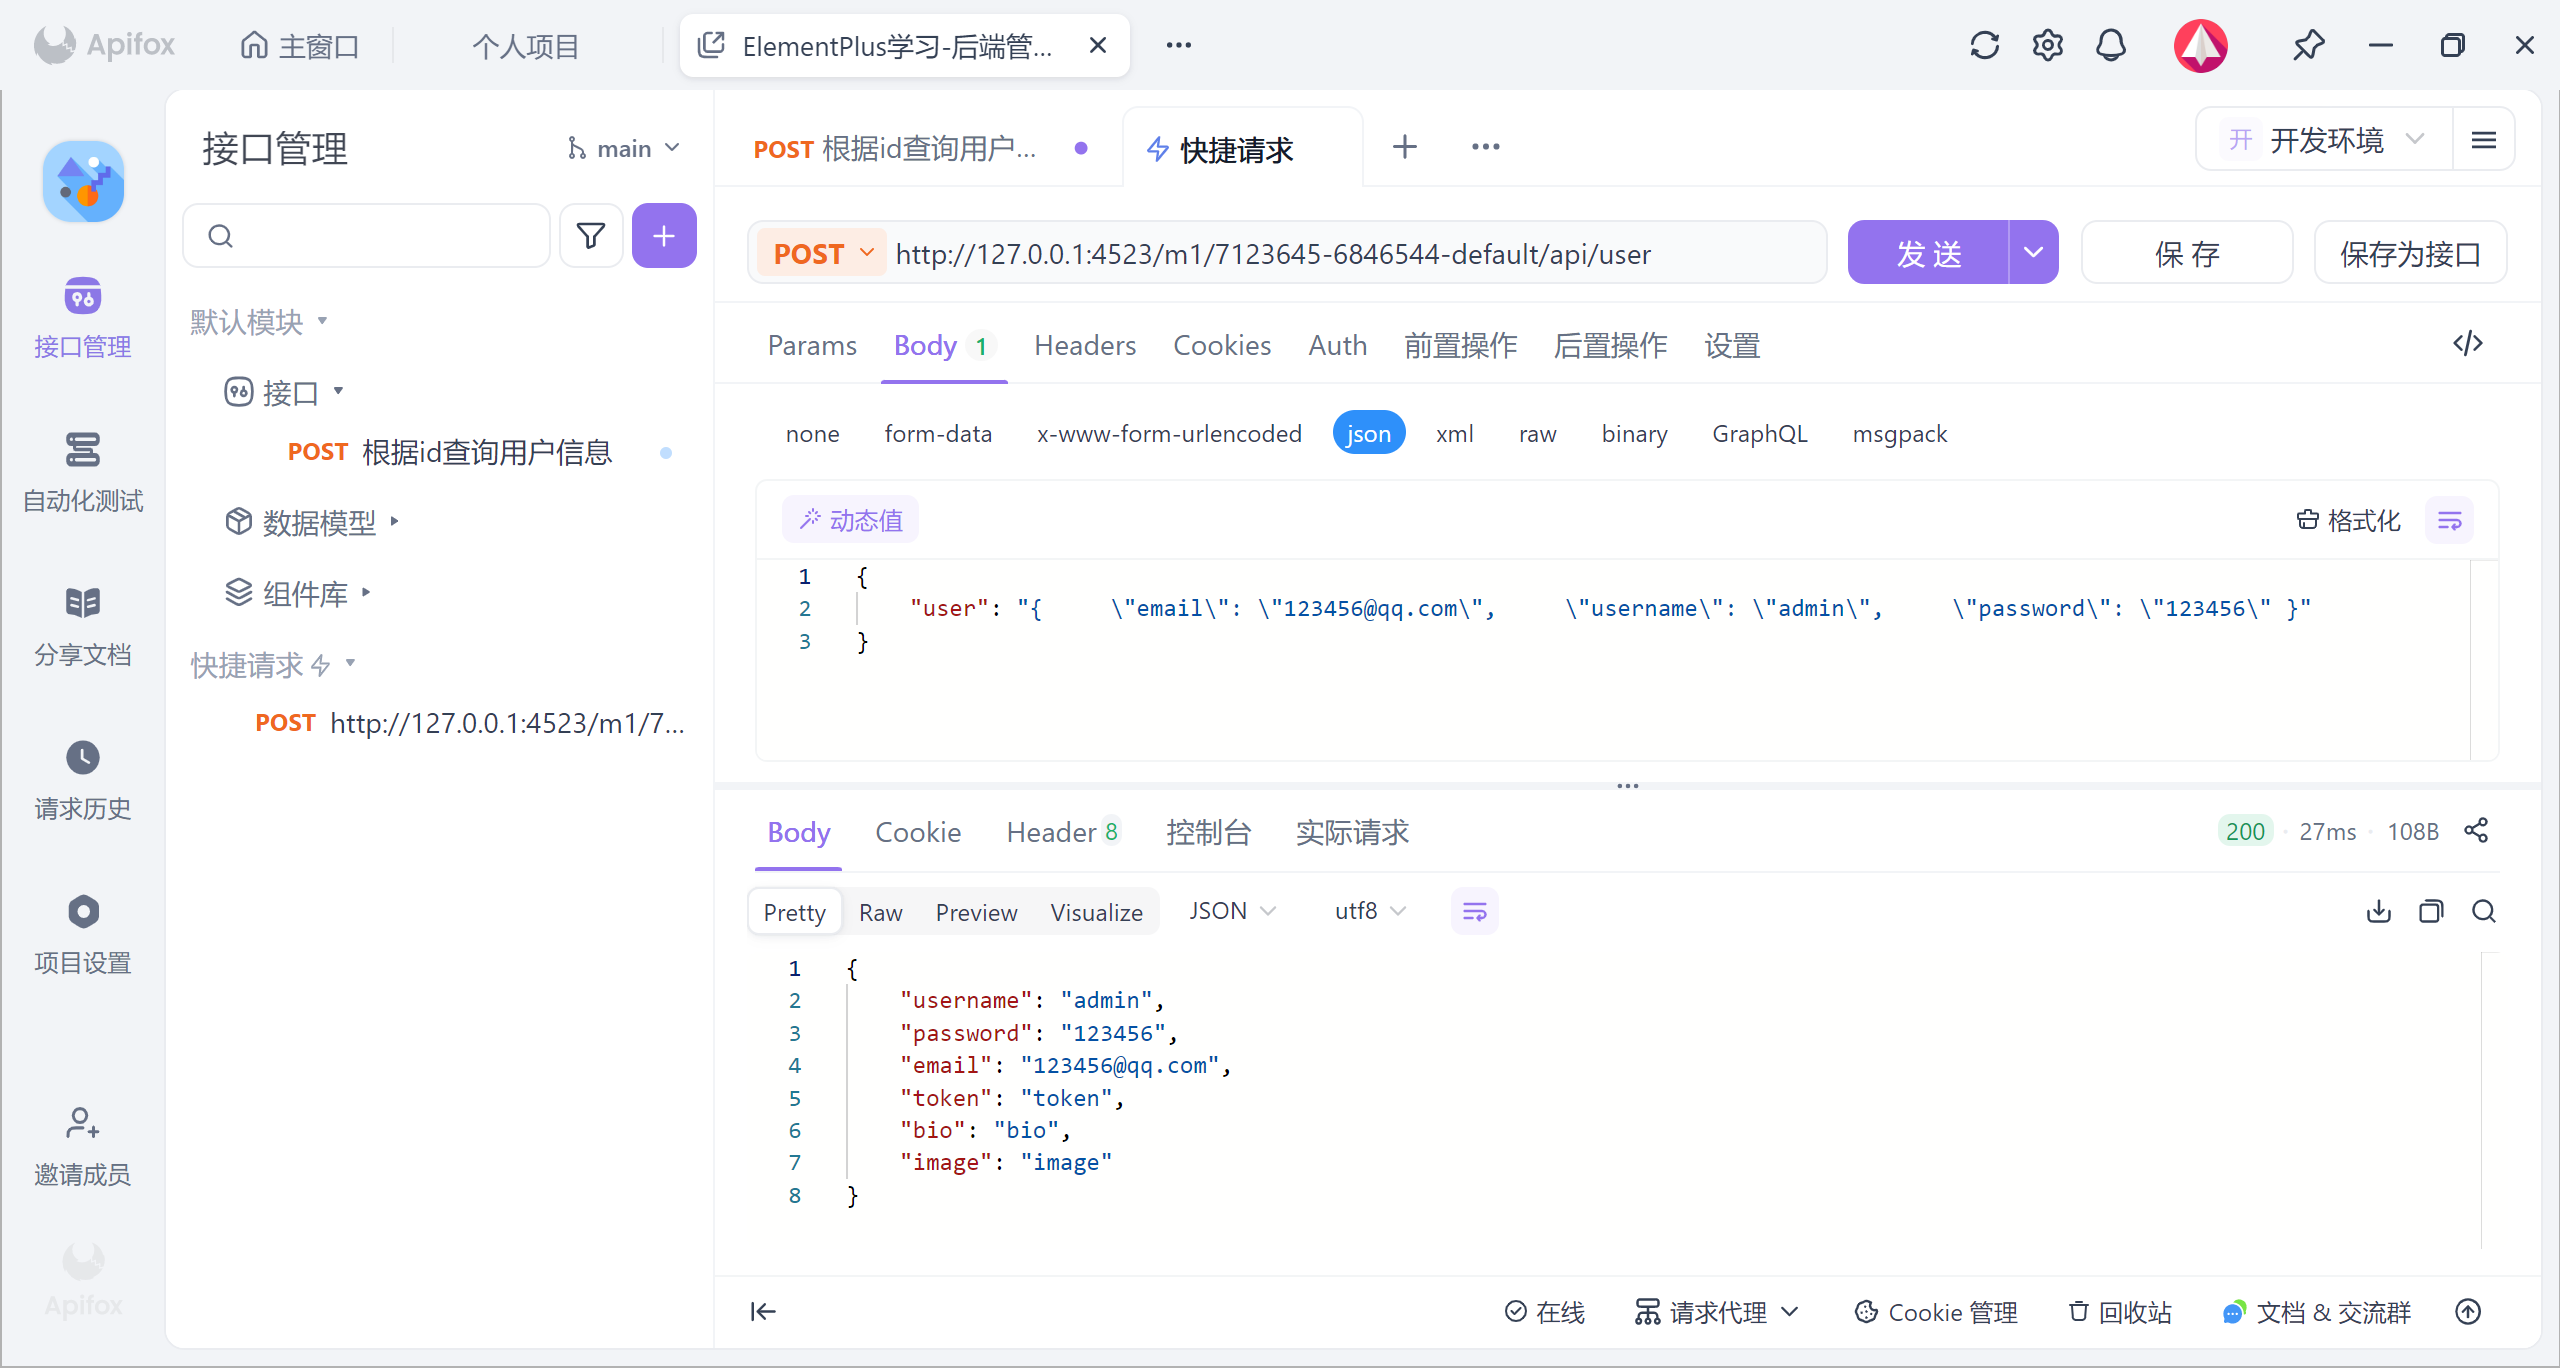Copy response content icon

point(2431,911)
